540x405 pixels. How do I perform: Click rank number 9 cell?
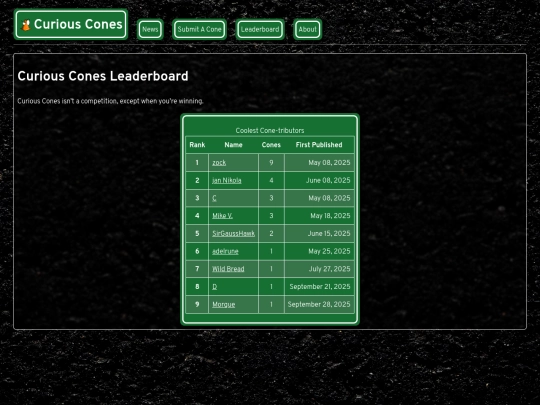197,304
